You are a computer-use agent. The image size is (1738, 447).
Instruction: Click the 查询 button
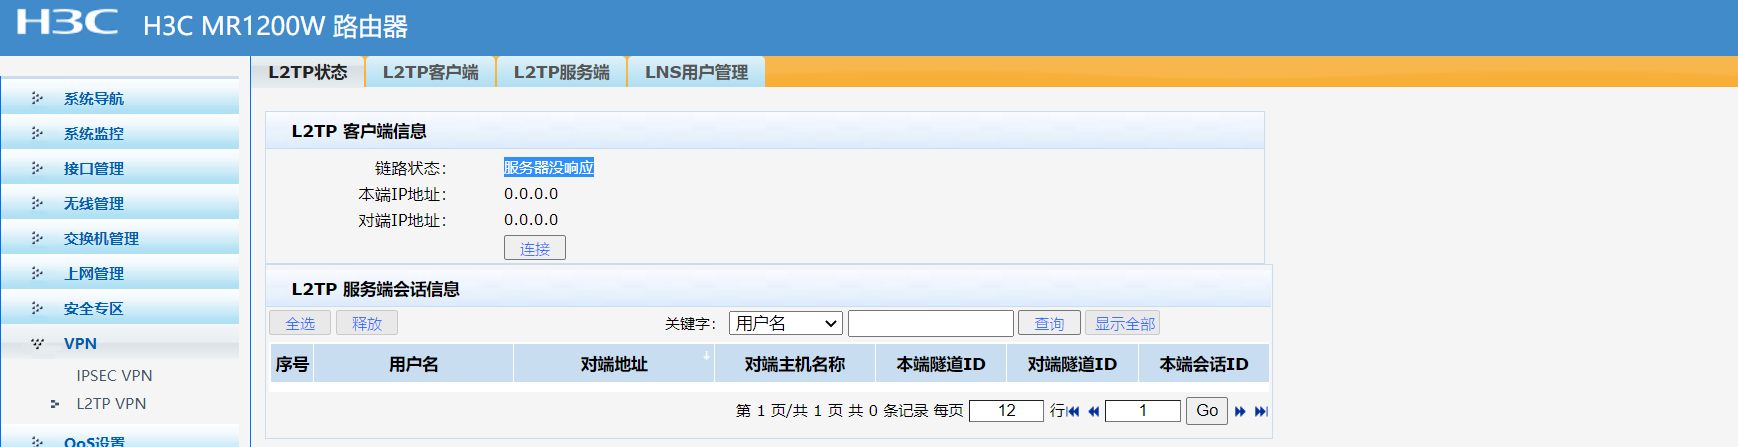[1049, 323]
